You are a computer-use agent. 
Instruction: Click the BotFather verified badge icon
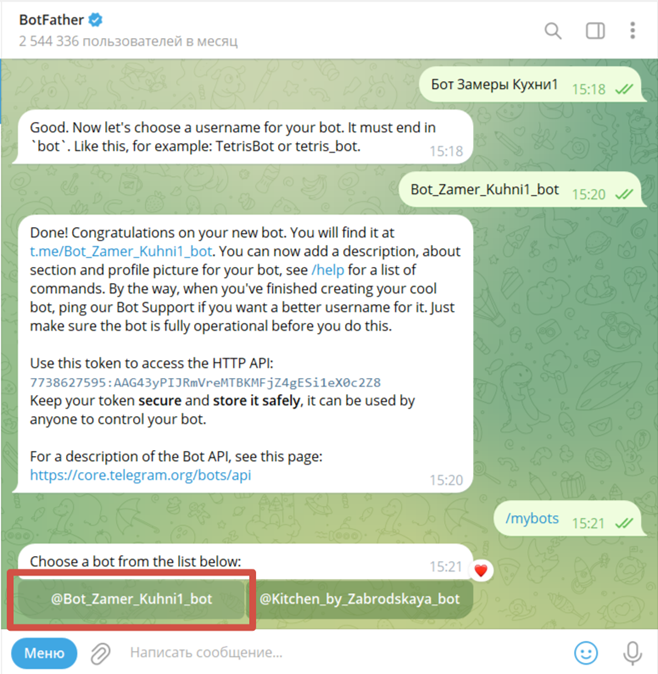[x=95, y=20]
